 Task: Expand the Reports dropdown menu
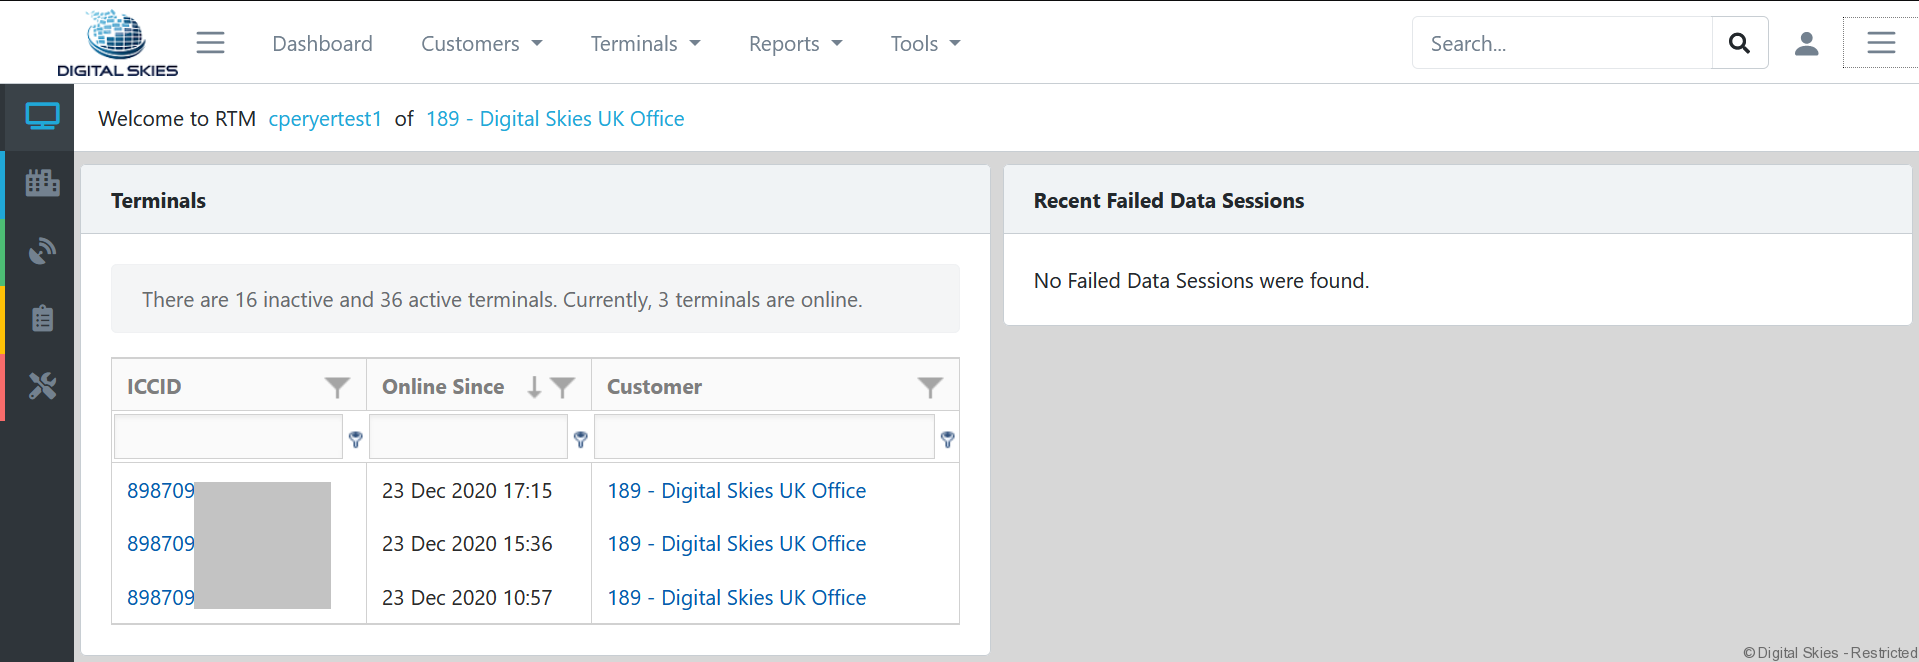tap(795, 44)
